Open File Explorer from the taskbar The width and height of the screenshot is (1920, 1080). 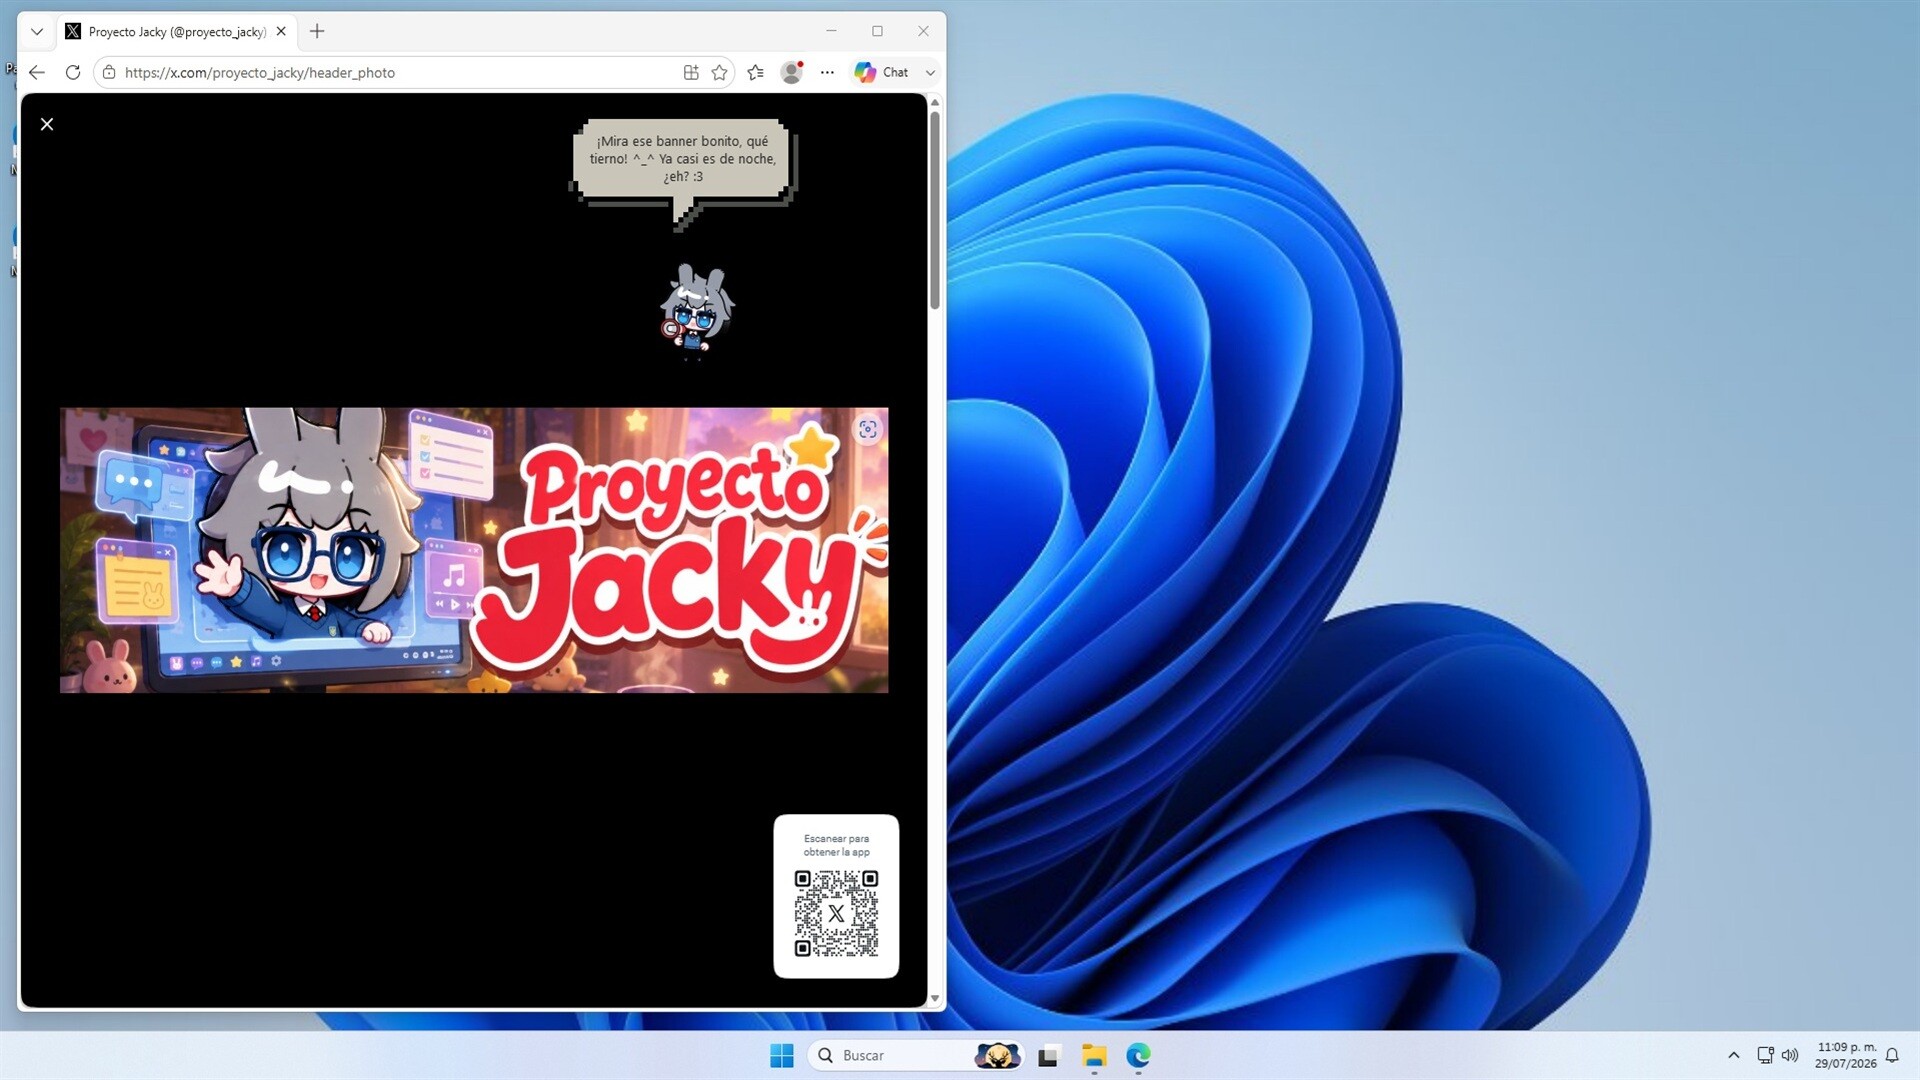coord(1094,1055)
